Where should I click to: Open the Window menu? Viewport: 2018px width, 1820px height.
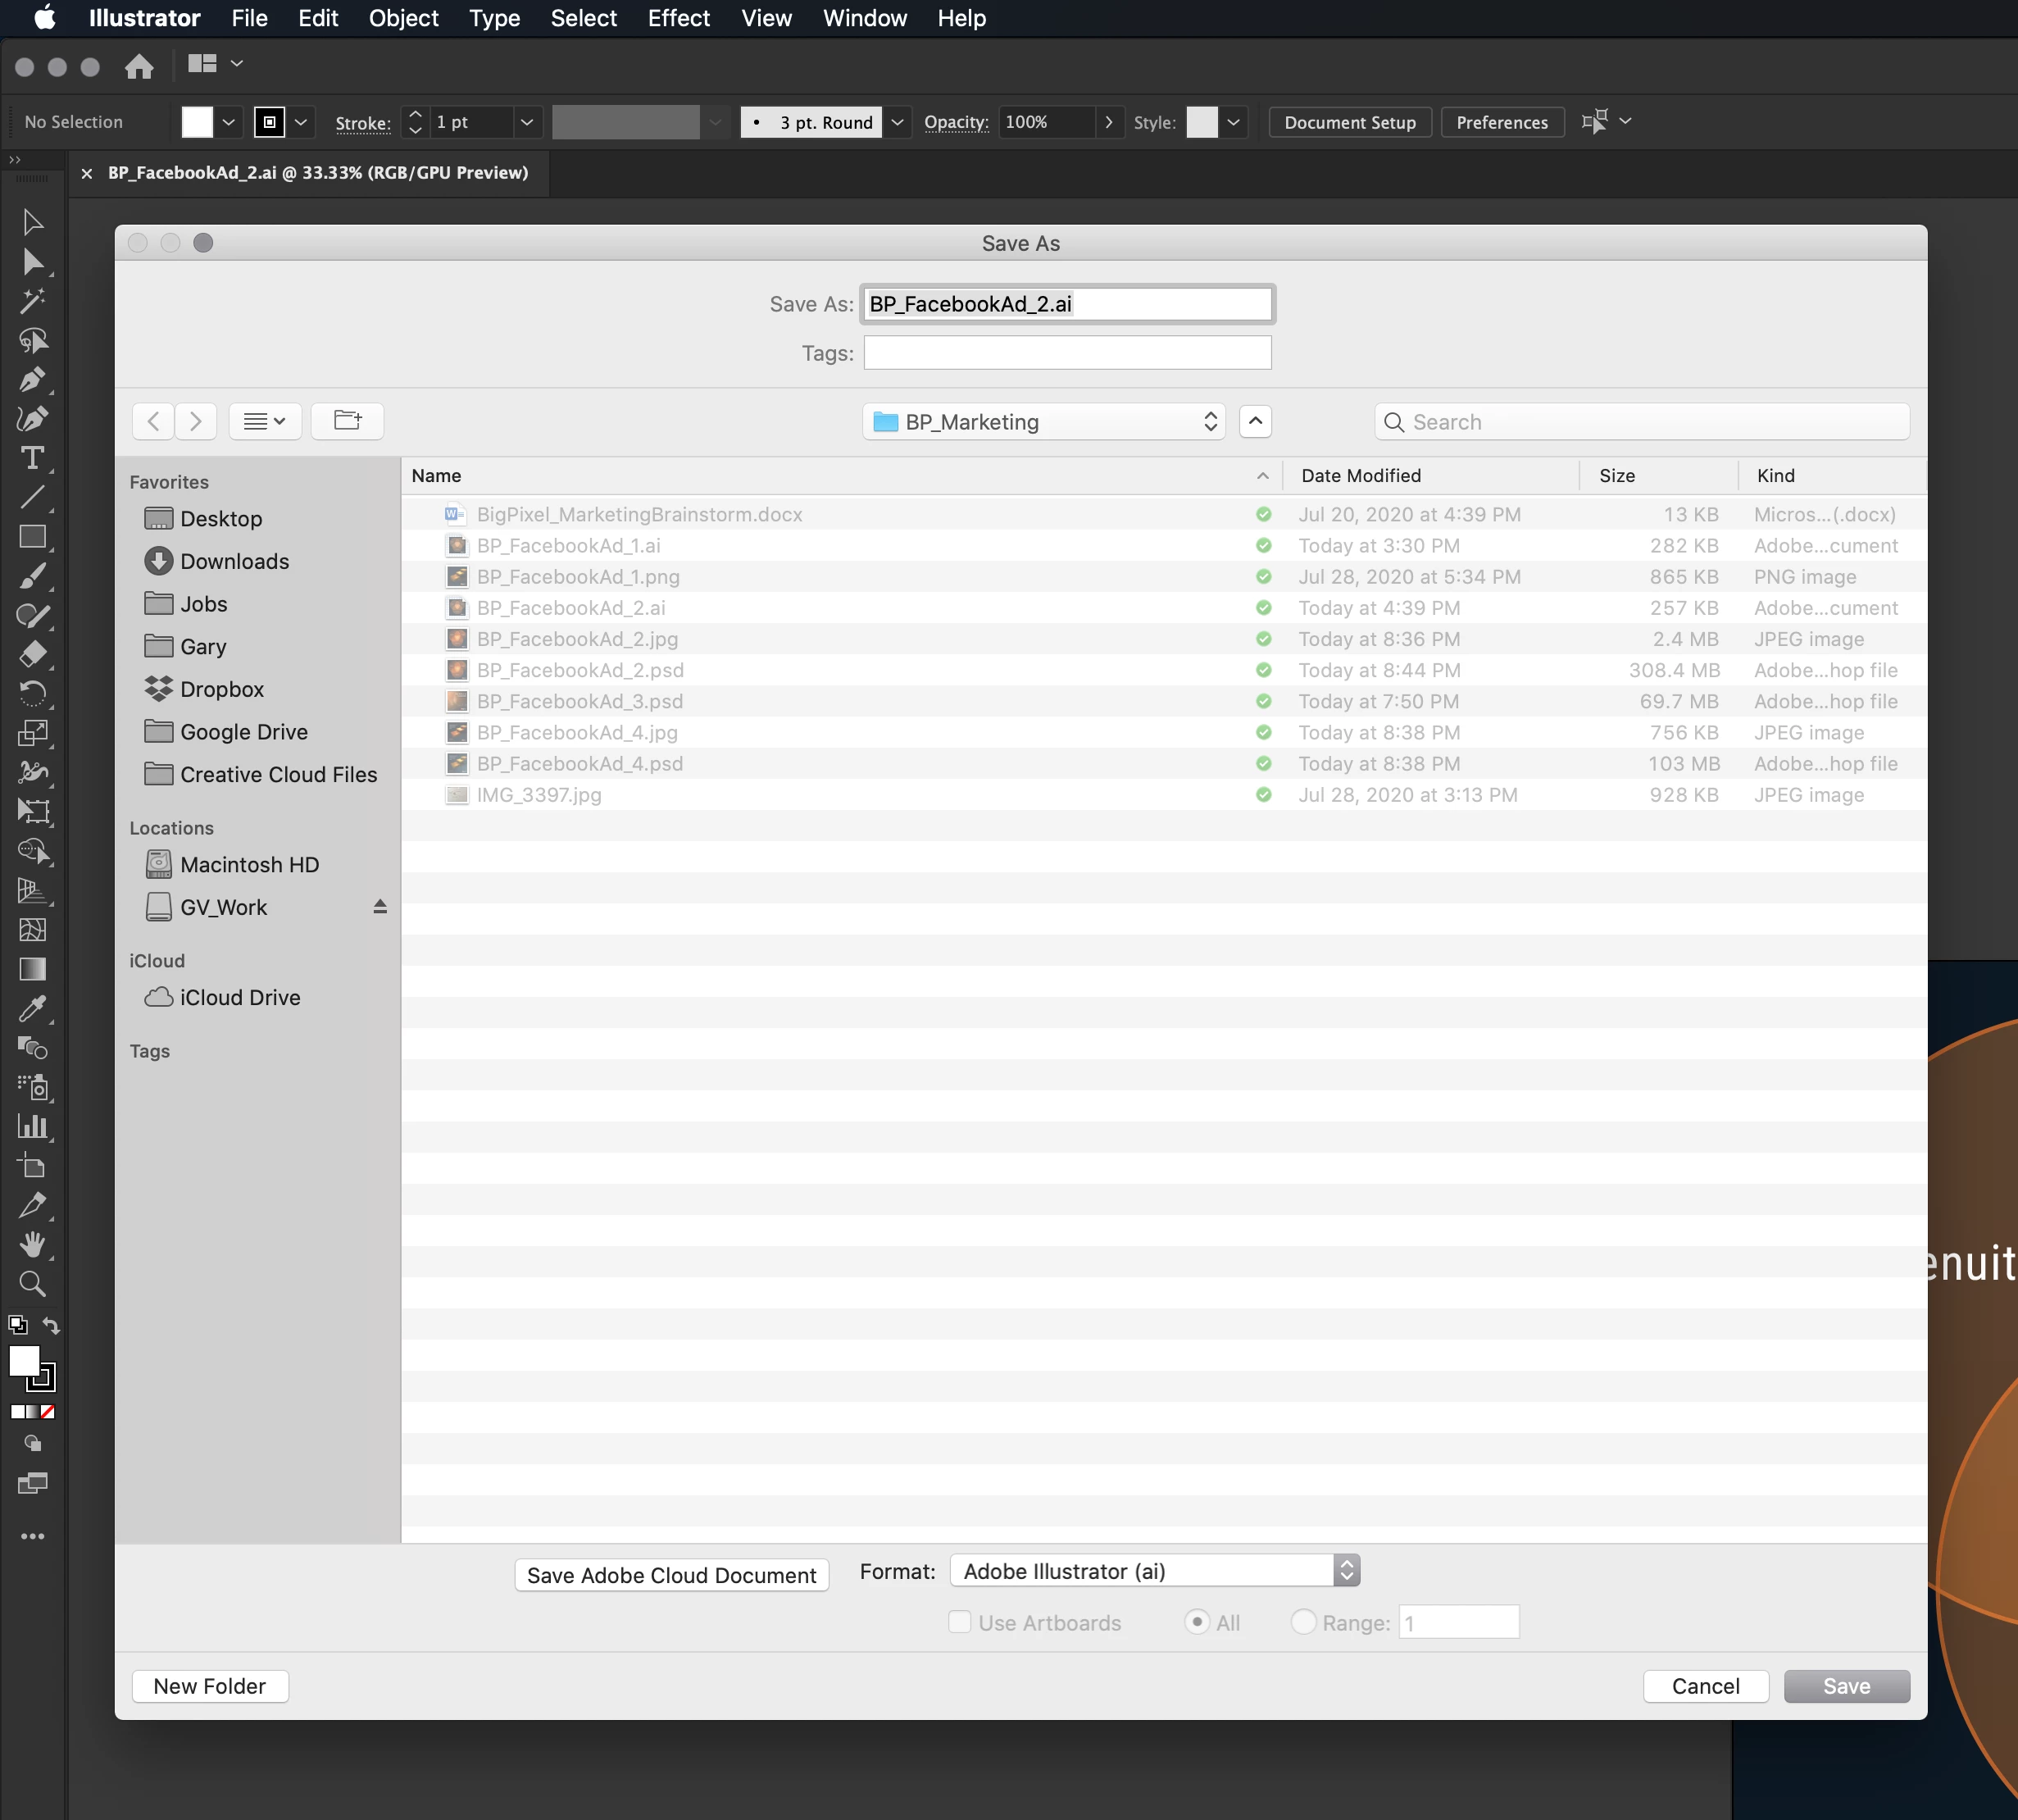(864, 18)
